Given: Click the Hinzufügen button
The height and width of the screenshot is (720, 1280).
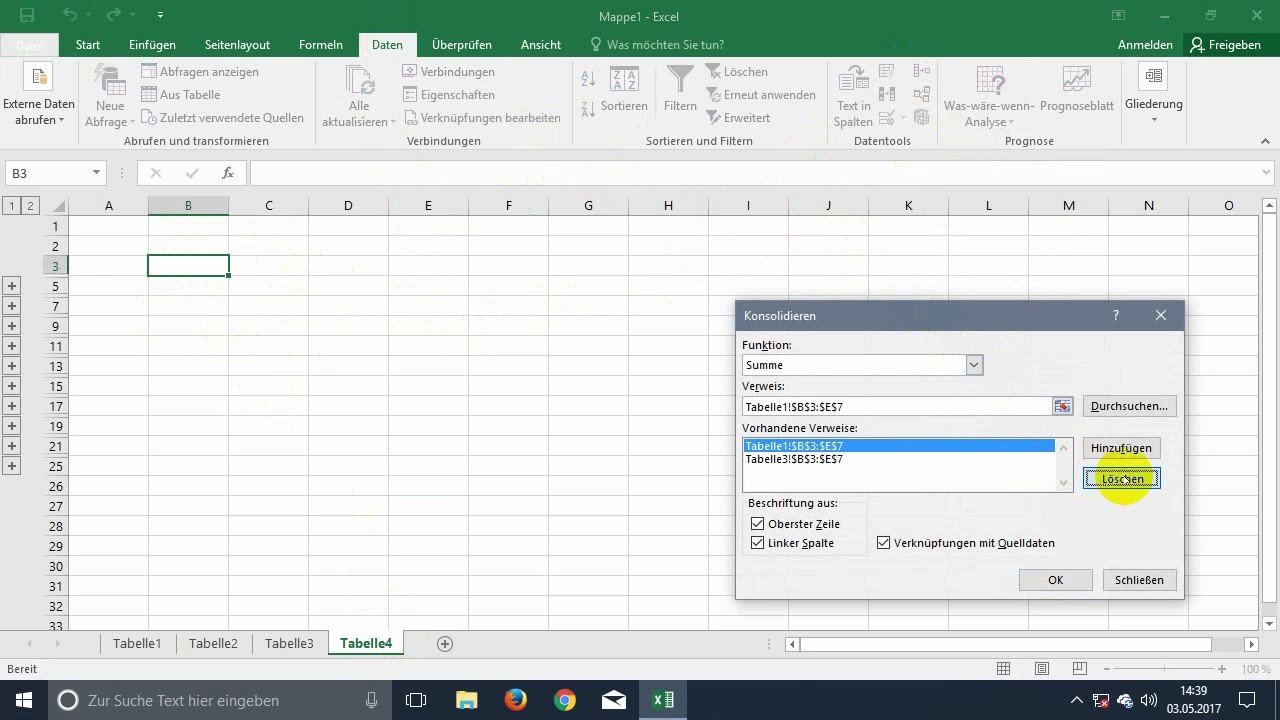Looking at the screenshot, I should (x=1121, y=448).
